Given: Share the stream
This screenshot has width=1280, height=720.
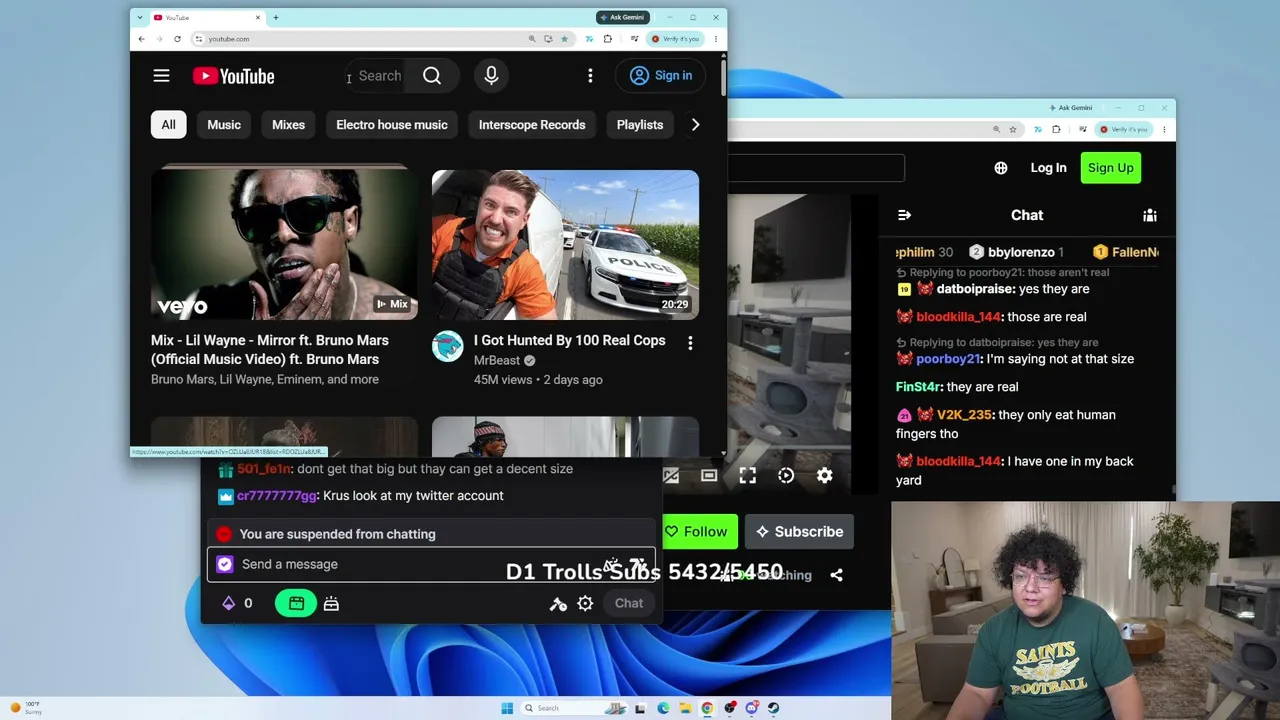Looking at the screenshot, I should [x=837, y=575].
